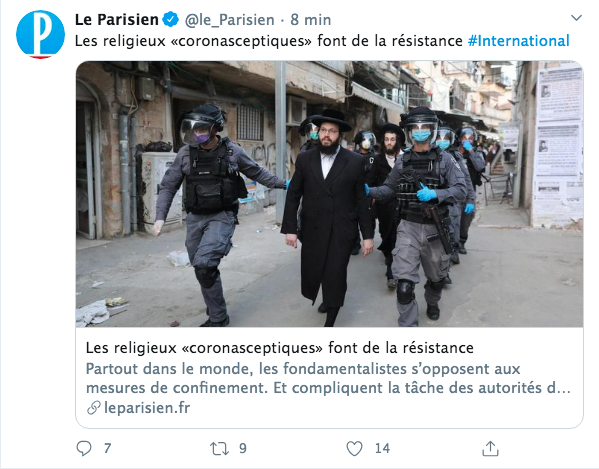
Task: Visit the @le_Parisien handle
Action: pyautogui.click(x=230, y=20)
